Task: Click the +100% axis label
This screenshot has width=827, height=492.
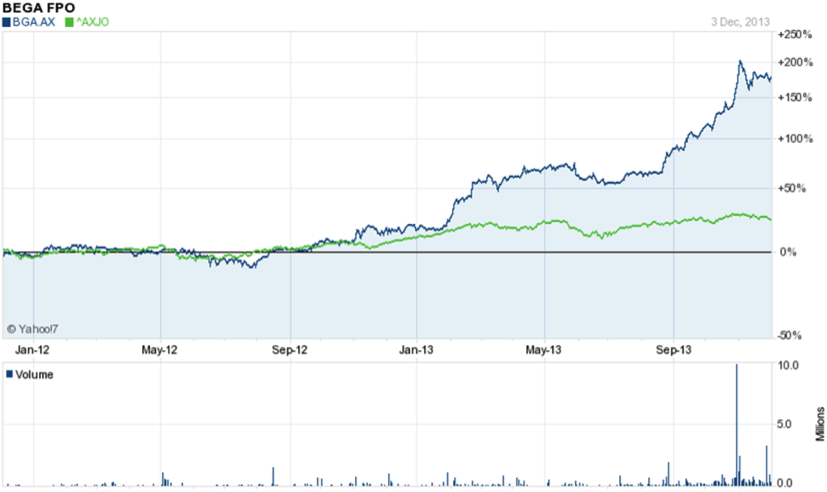Action: pyautogui.click(x=795, y=139)
